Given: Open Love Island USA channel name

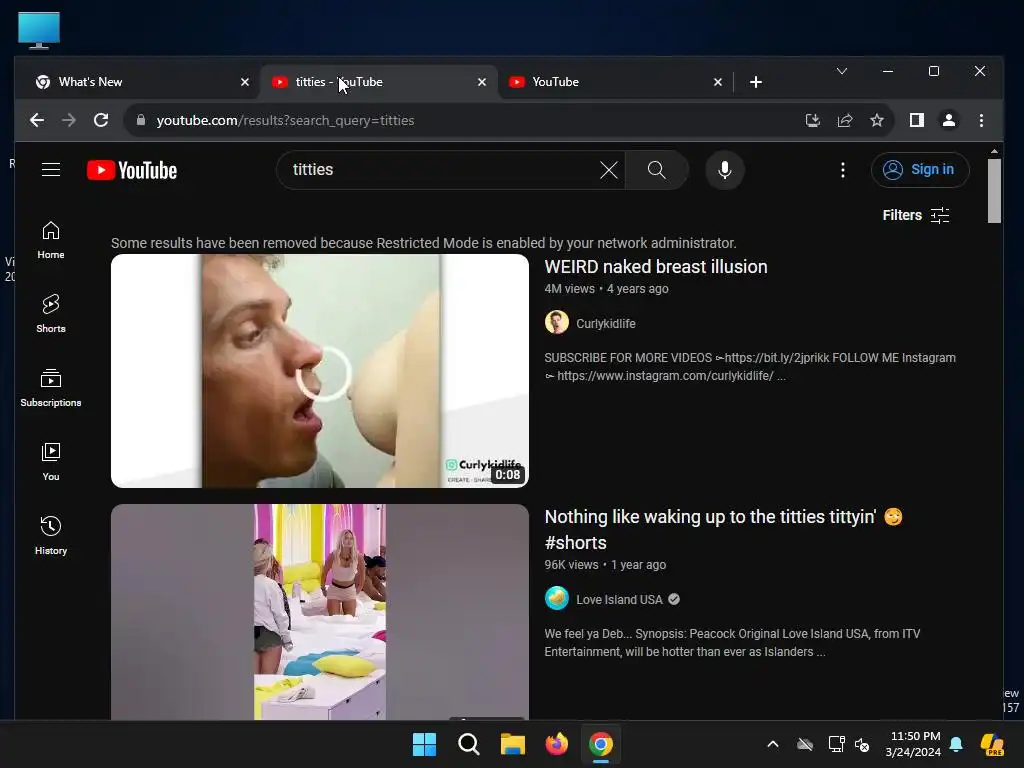Looking at the screenshot, I should click(619, 600).
